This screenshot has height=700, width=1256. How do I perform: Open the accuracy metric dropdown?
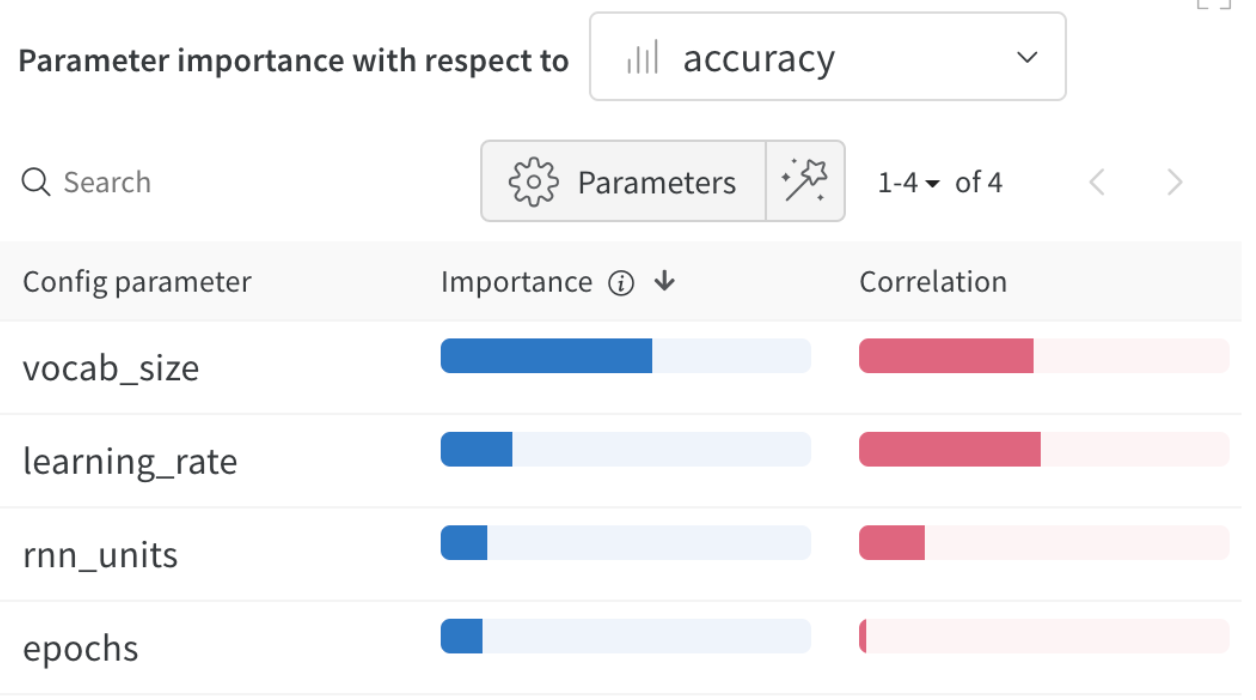[827, 57]
